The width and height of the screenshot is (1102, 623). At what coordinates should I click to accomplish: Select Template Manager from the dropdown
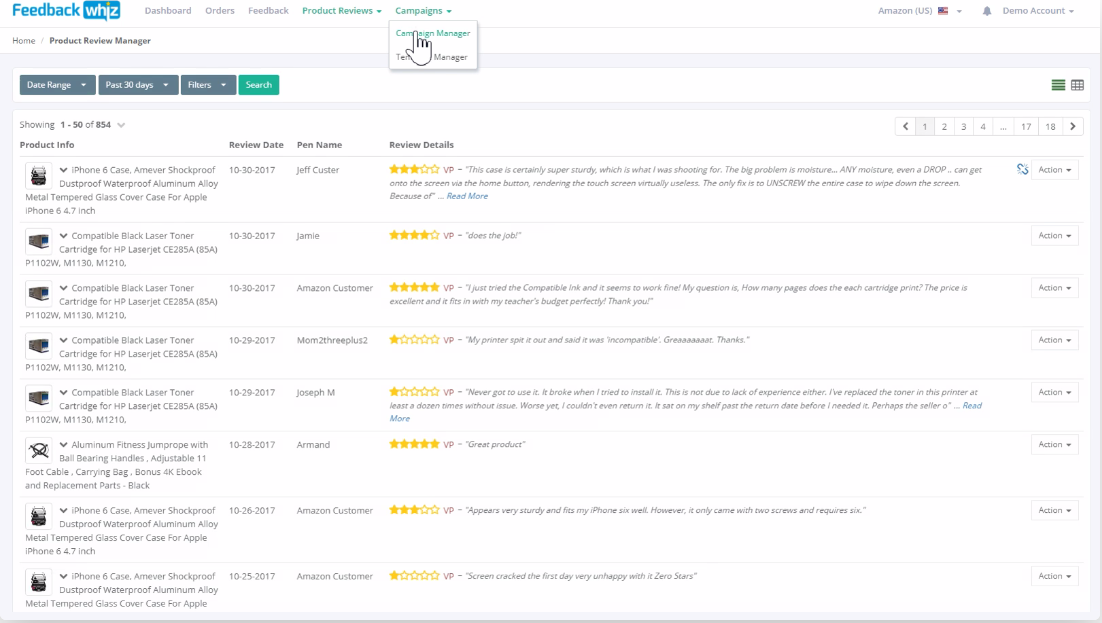click(433, 57)
